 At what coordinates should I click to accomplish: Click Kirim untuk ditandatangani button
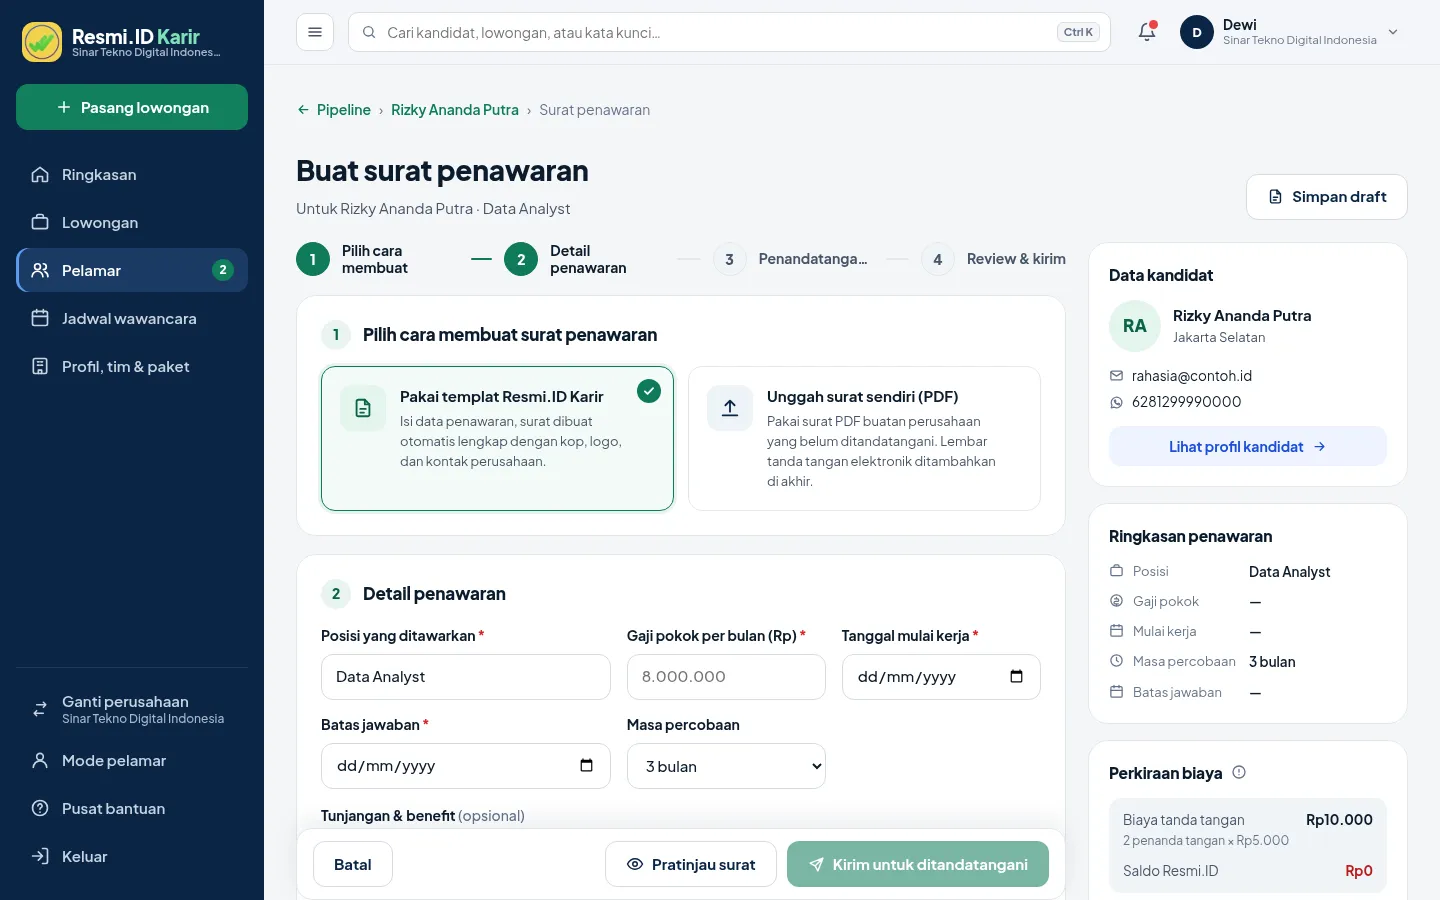coord(918,864)
